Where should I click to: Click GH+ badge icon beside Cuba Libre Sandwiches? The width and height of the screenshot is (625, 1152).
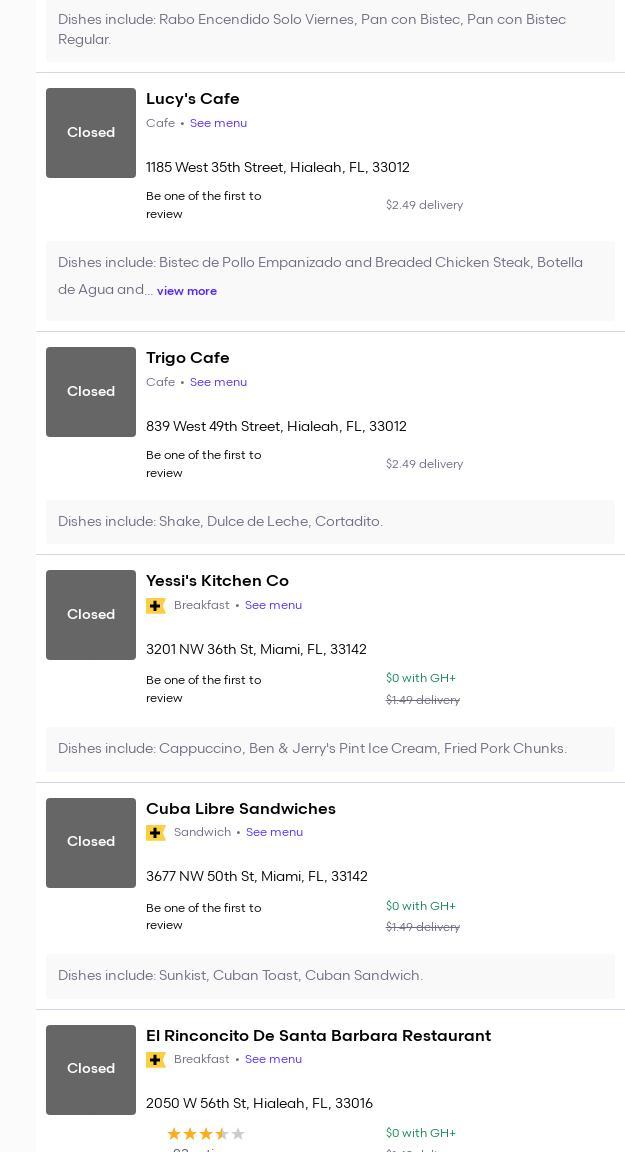pos(156,833)
